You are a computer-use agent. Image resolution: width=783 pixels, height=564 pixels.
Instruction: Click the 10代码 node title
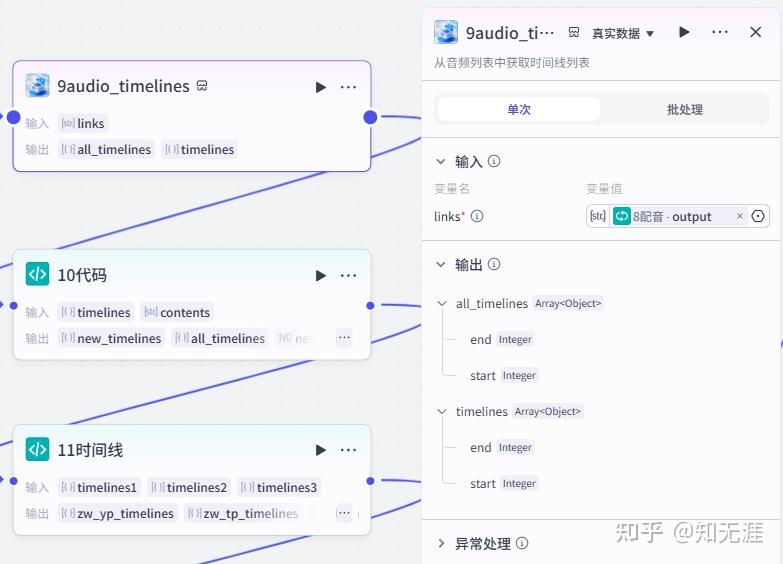[82, 275]
